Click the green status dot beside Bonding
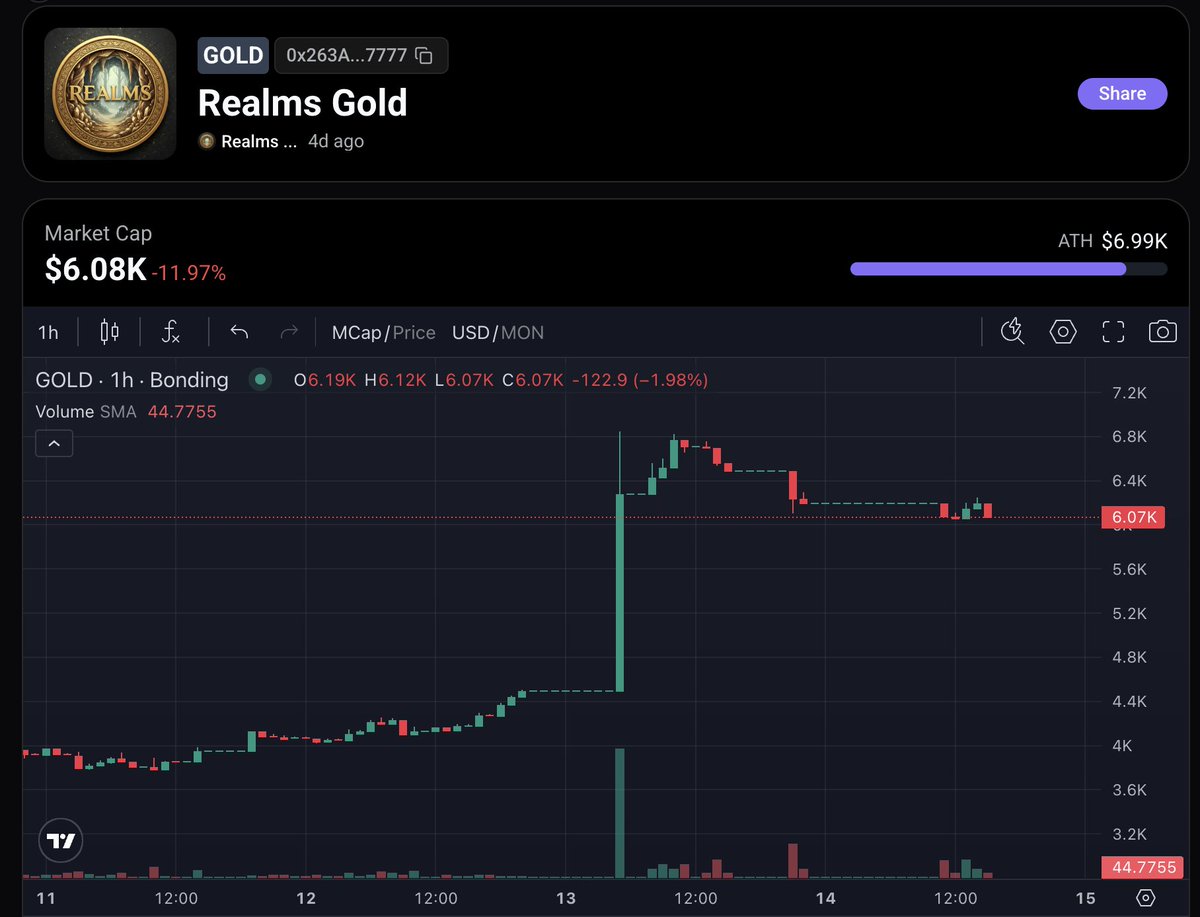Screen dimensions: 1200x917 click(261, 380)
